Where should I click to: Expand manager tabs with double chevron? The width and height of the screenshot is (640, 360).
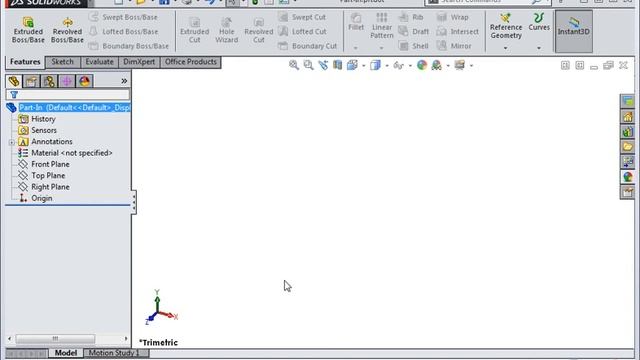pos(124,81)
